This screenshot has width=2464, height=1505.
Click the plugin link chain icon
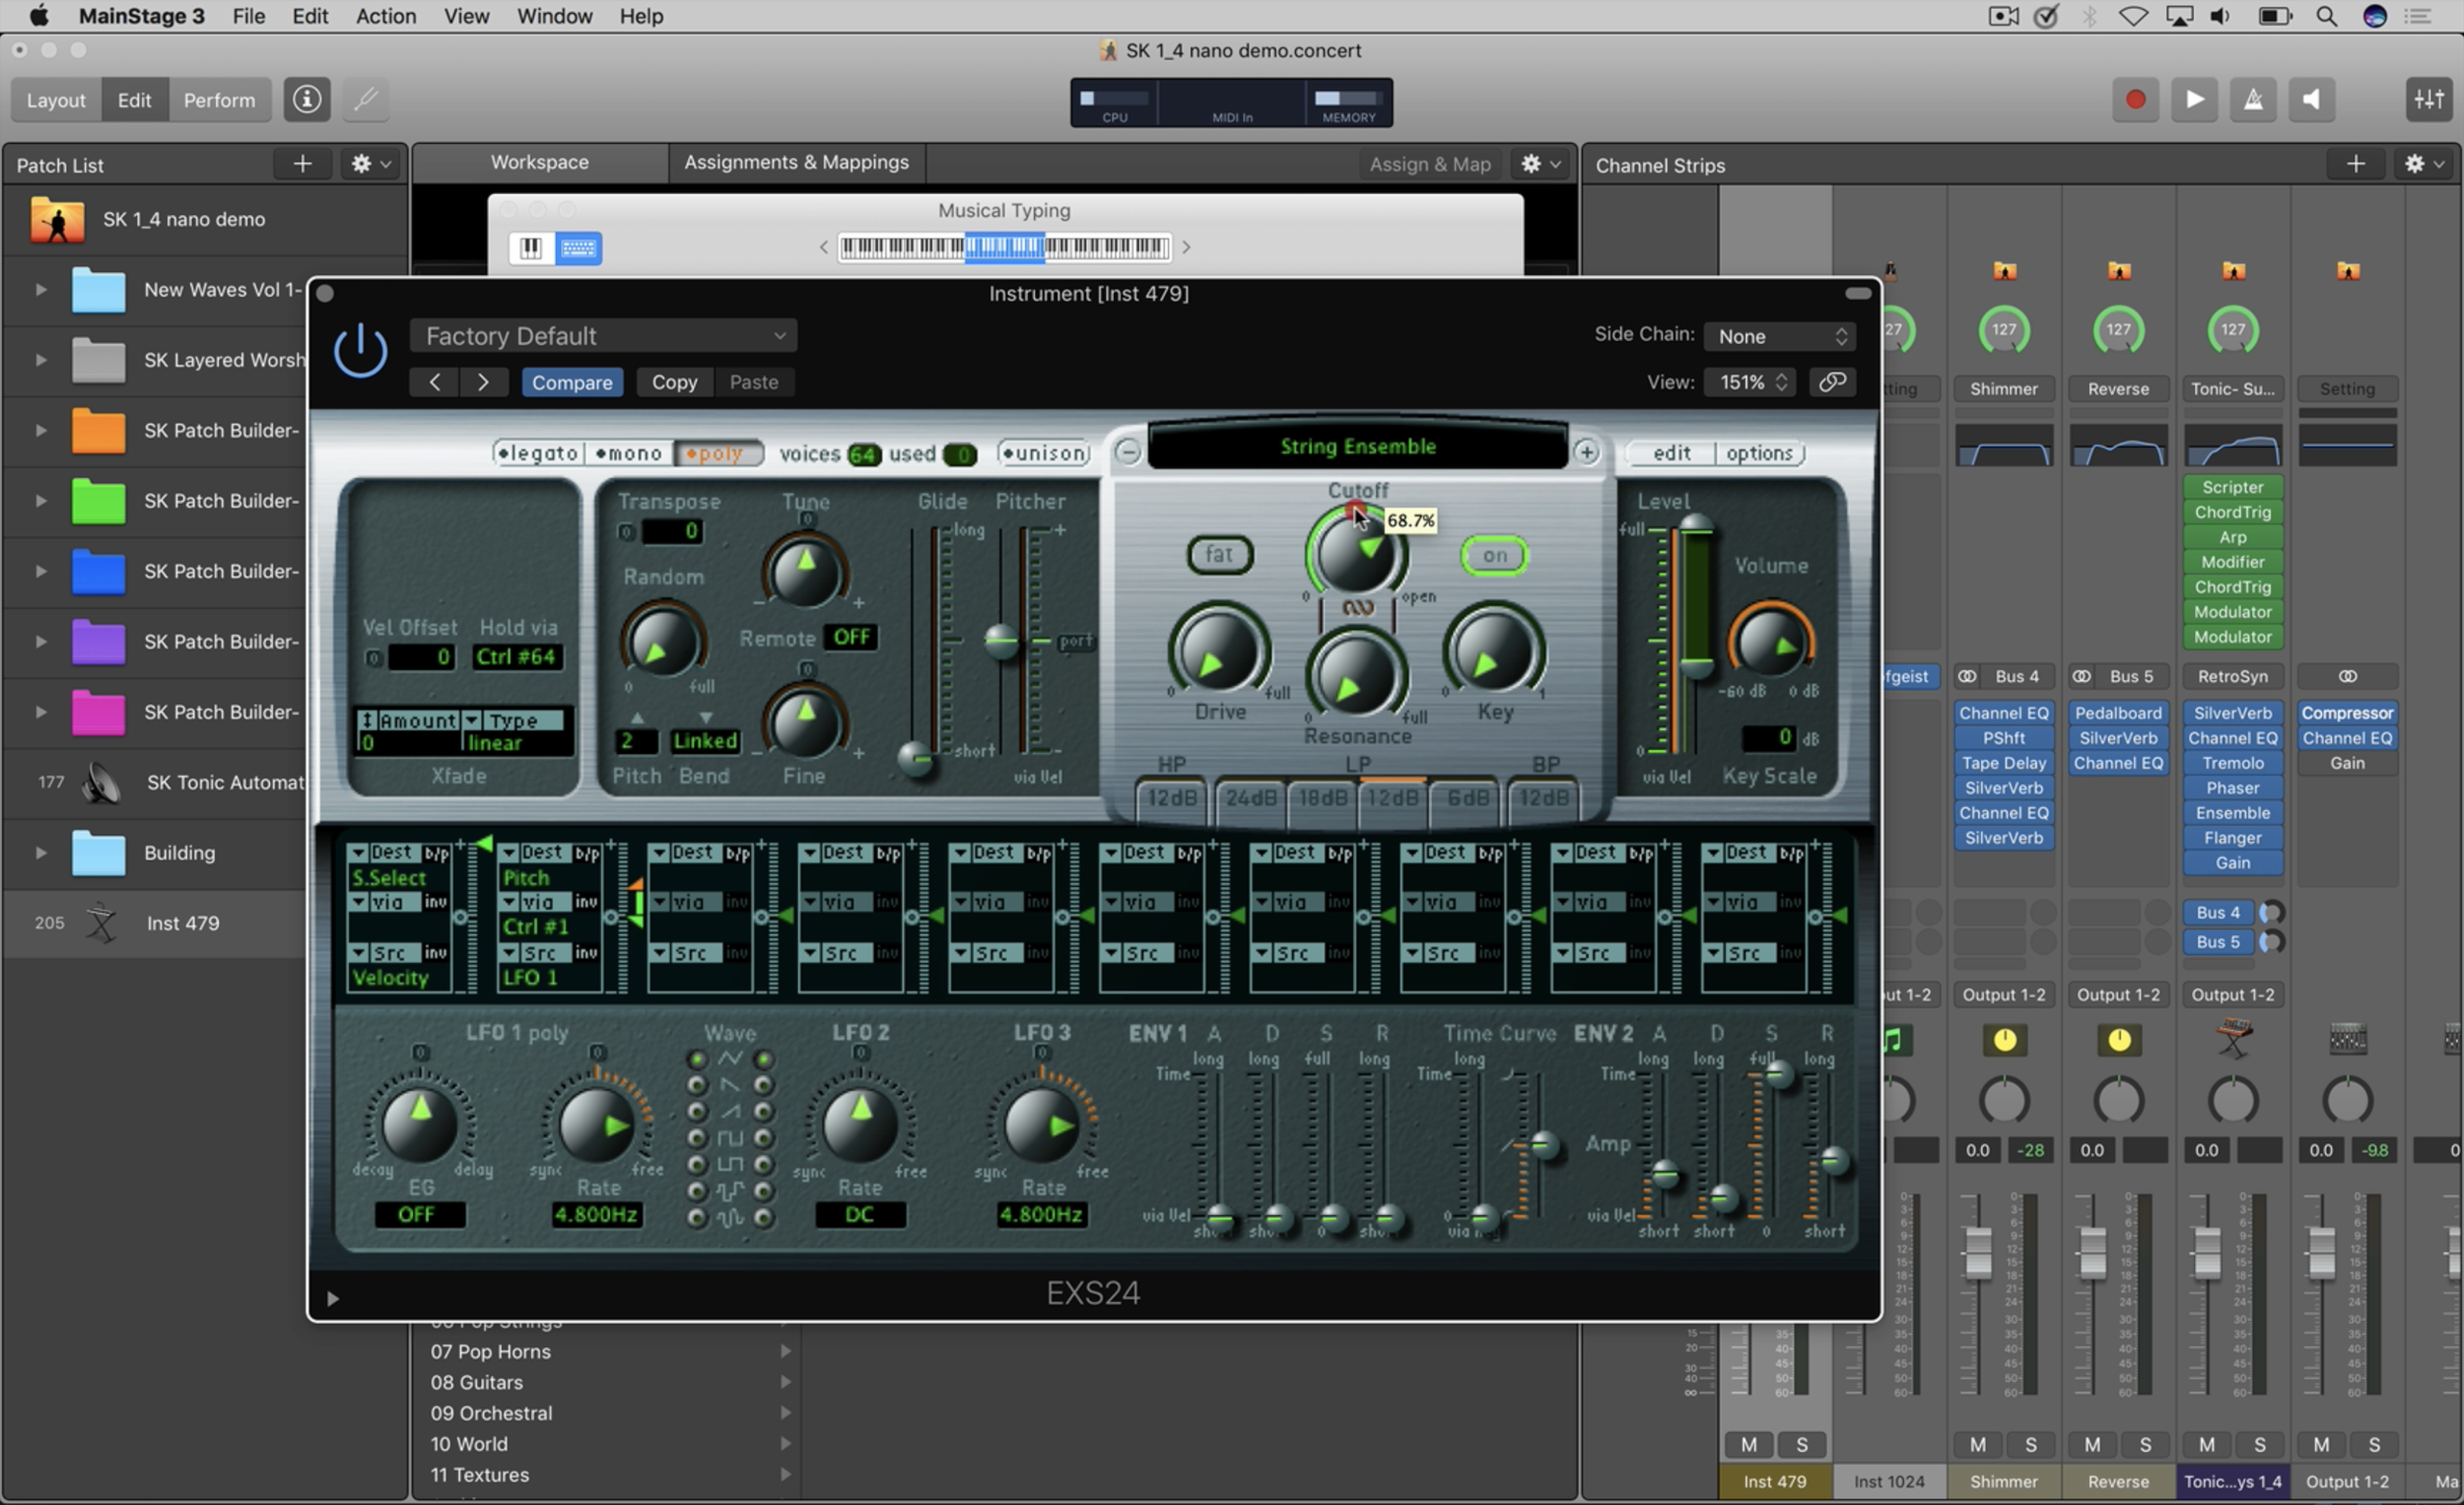point(1832,382)
